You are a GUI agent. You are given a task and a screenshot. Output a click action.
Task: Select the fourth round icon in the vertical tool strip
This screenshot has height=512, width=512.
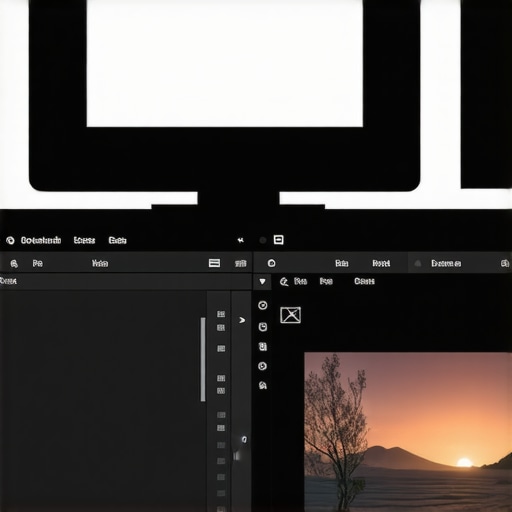pyautogui.click(x=263, y=366)
